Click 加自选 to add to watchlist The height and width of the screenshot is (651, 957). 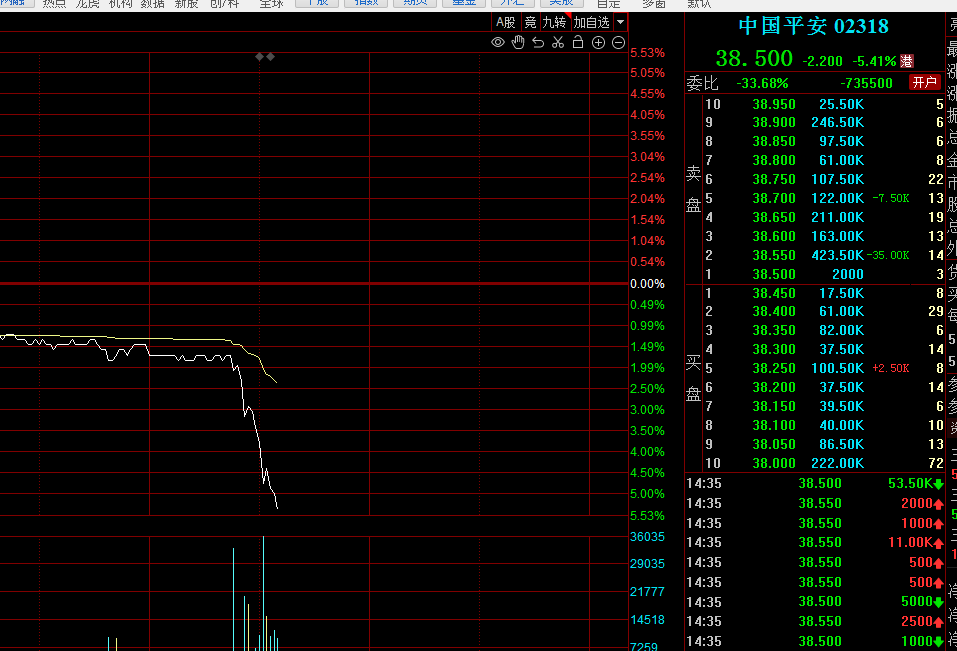click(591, 22)
